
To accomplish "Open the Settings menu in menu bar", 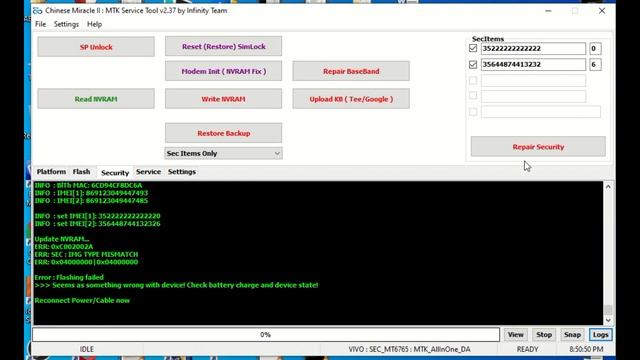I will coord(66,24).
